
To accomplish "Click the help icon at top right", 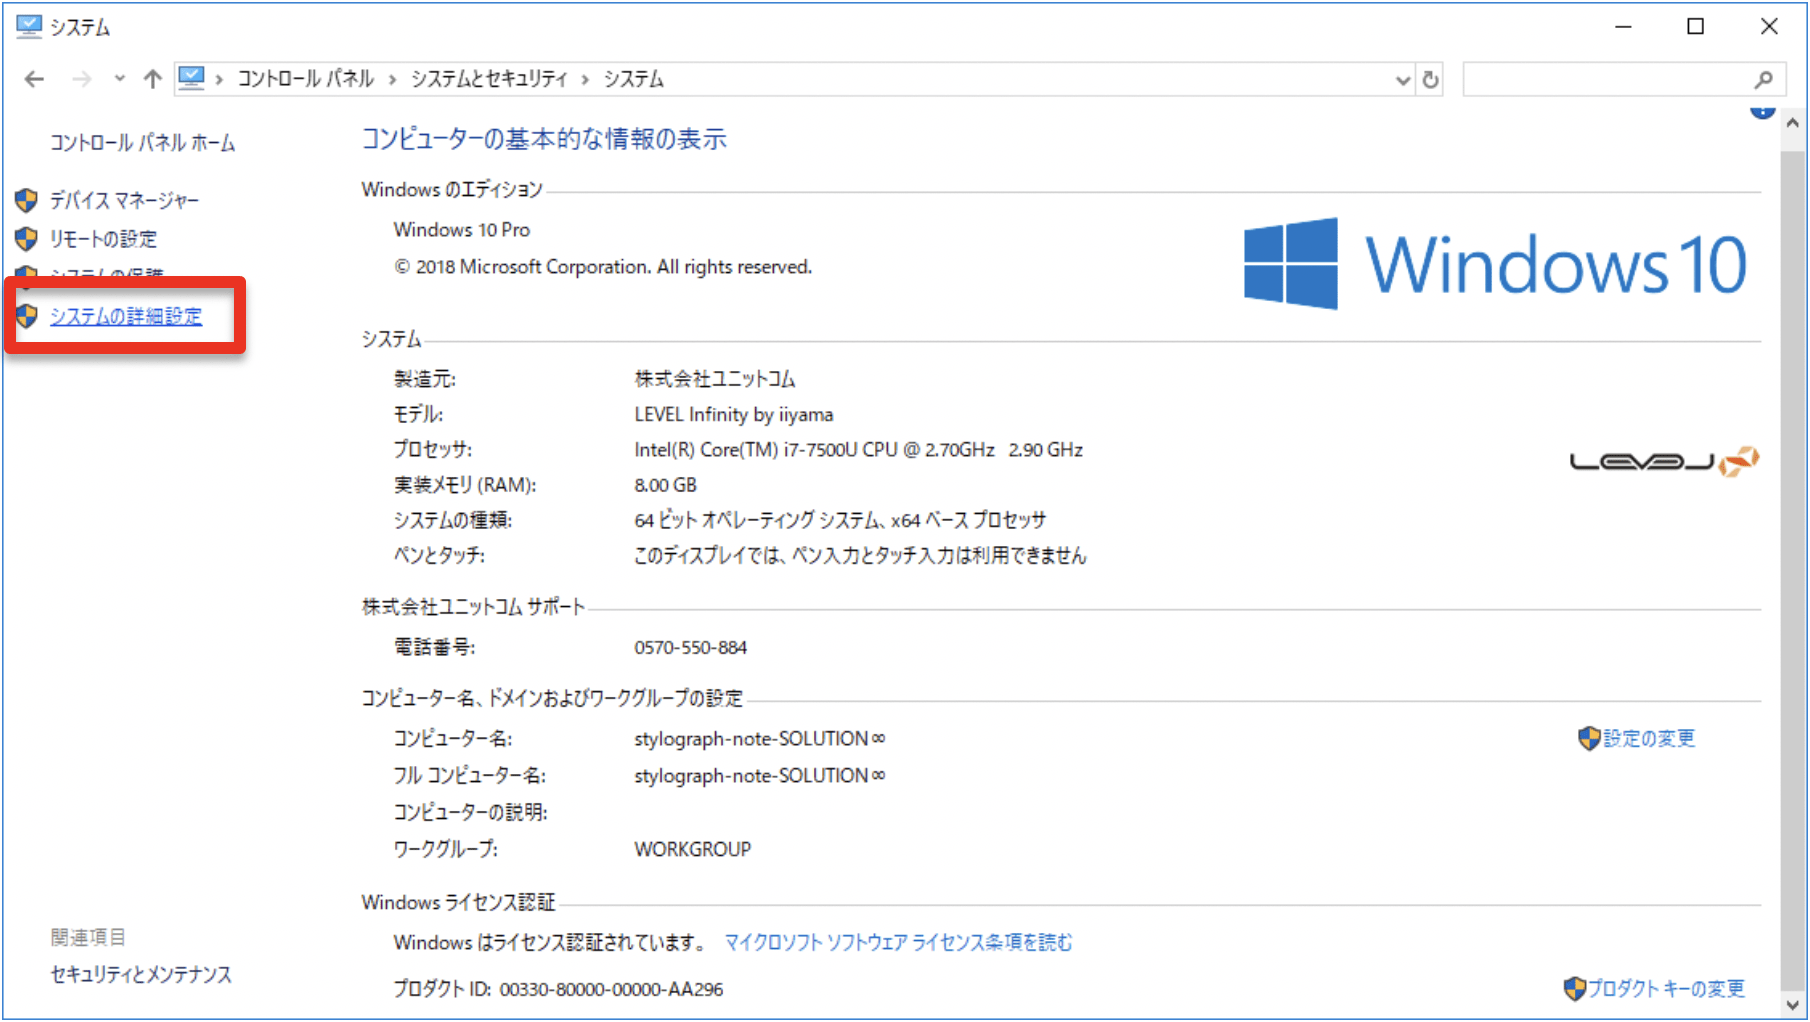I will 1762,111.
